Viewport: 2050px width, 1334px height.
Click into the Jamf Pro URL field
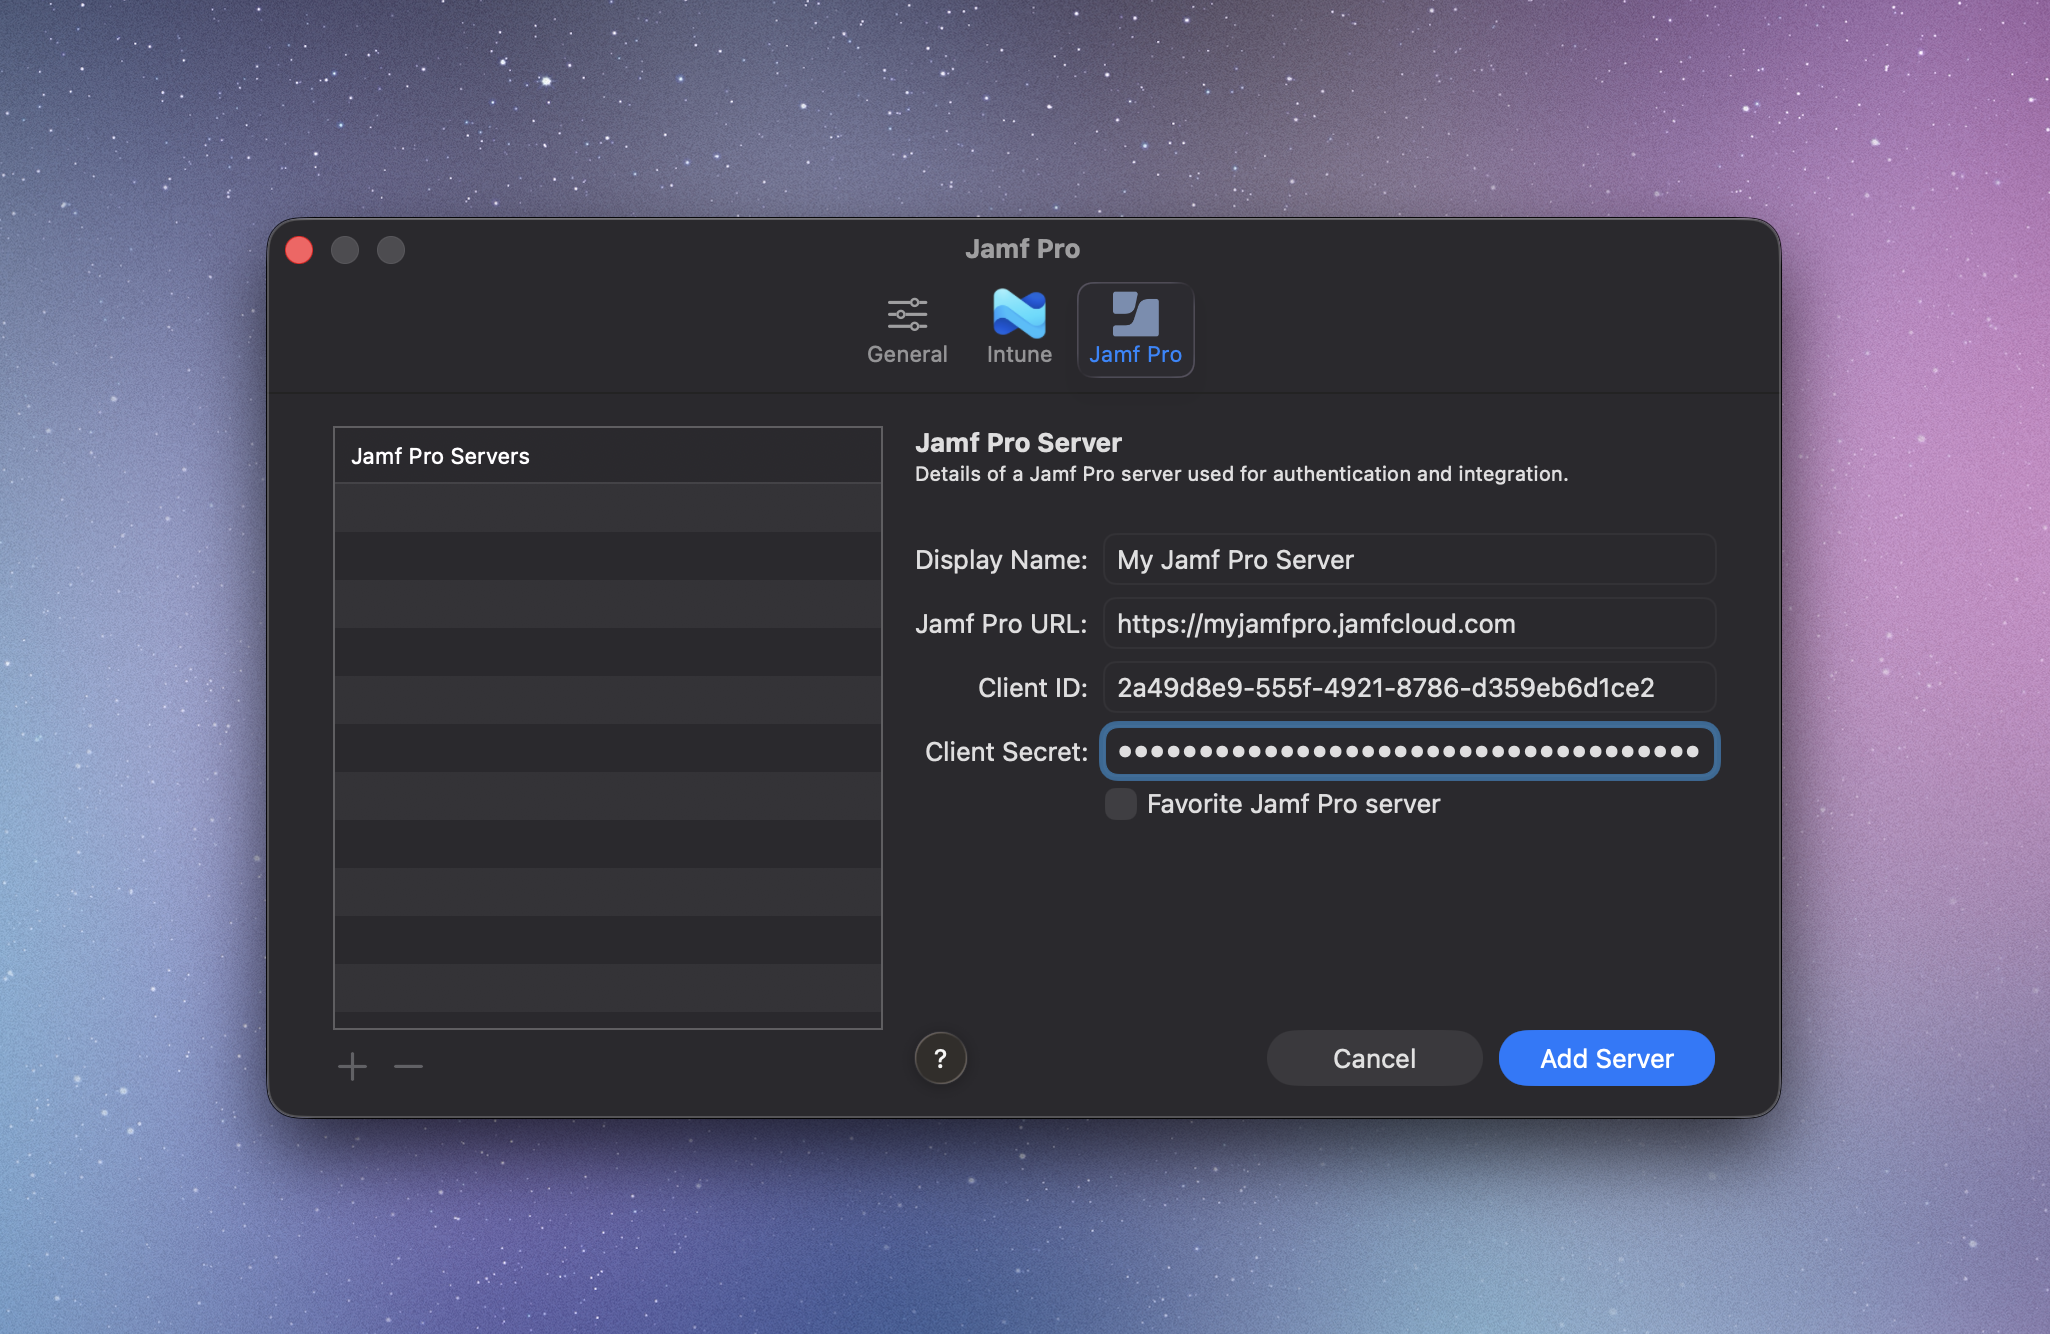[x=1409, y=624]
